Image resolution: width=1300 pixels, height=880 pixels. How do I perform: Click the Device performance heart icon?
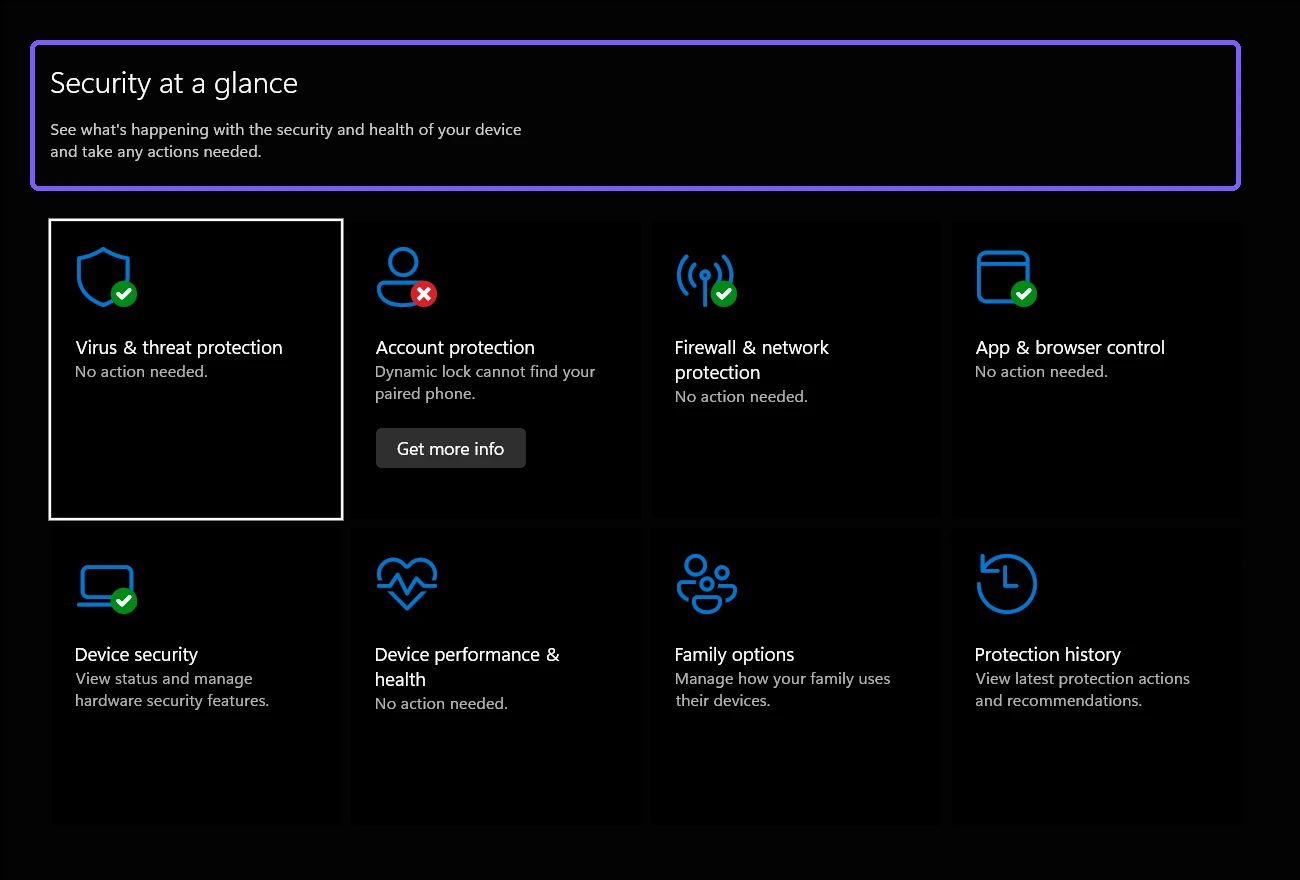coord(407,583)
